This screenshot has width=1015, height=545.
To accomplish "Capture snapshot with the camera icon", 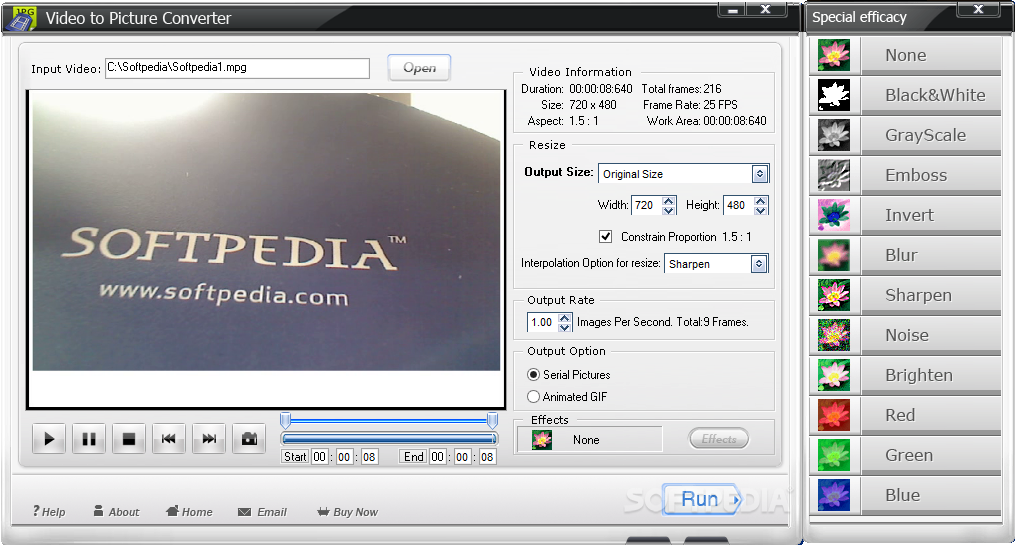I will point(249,439).
